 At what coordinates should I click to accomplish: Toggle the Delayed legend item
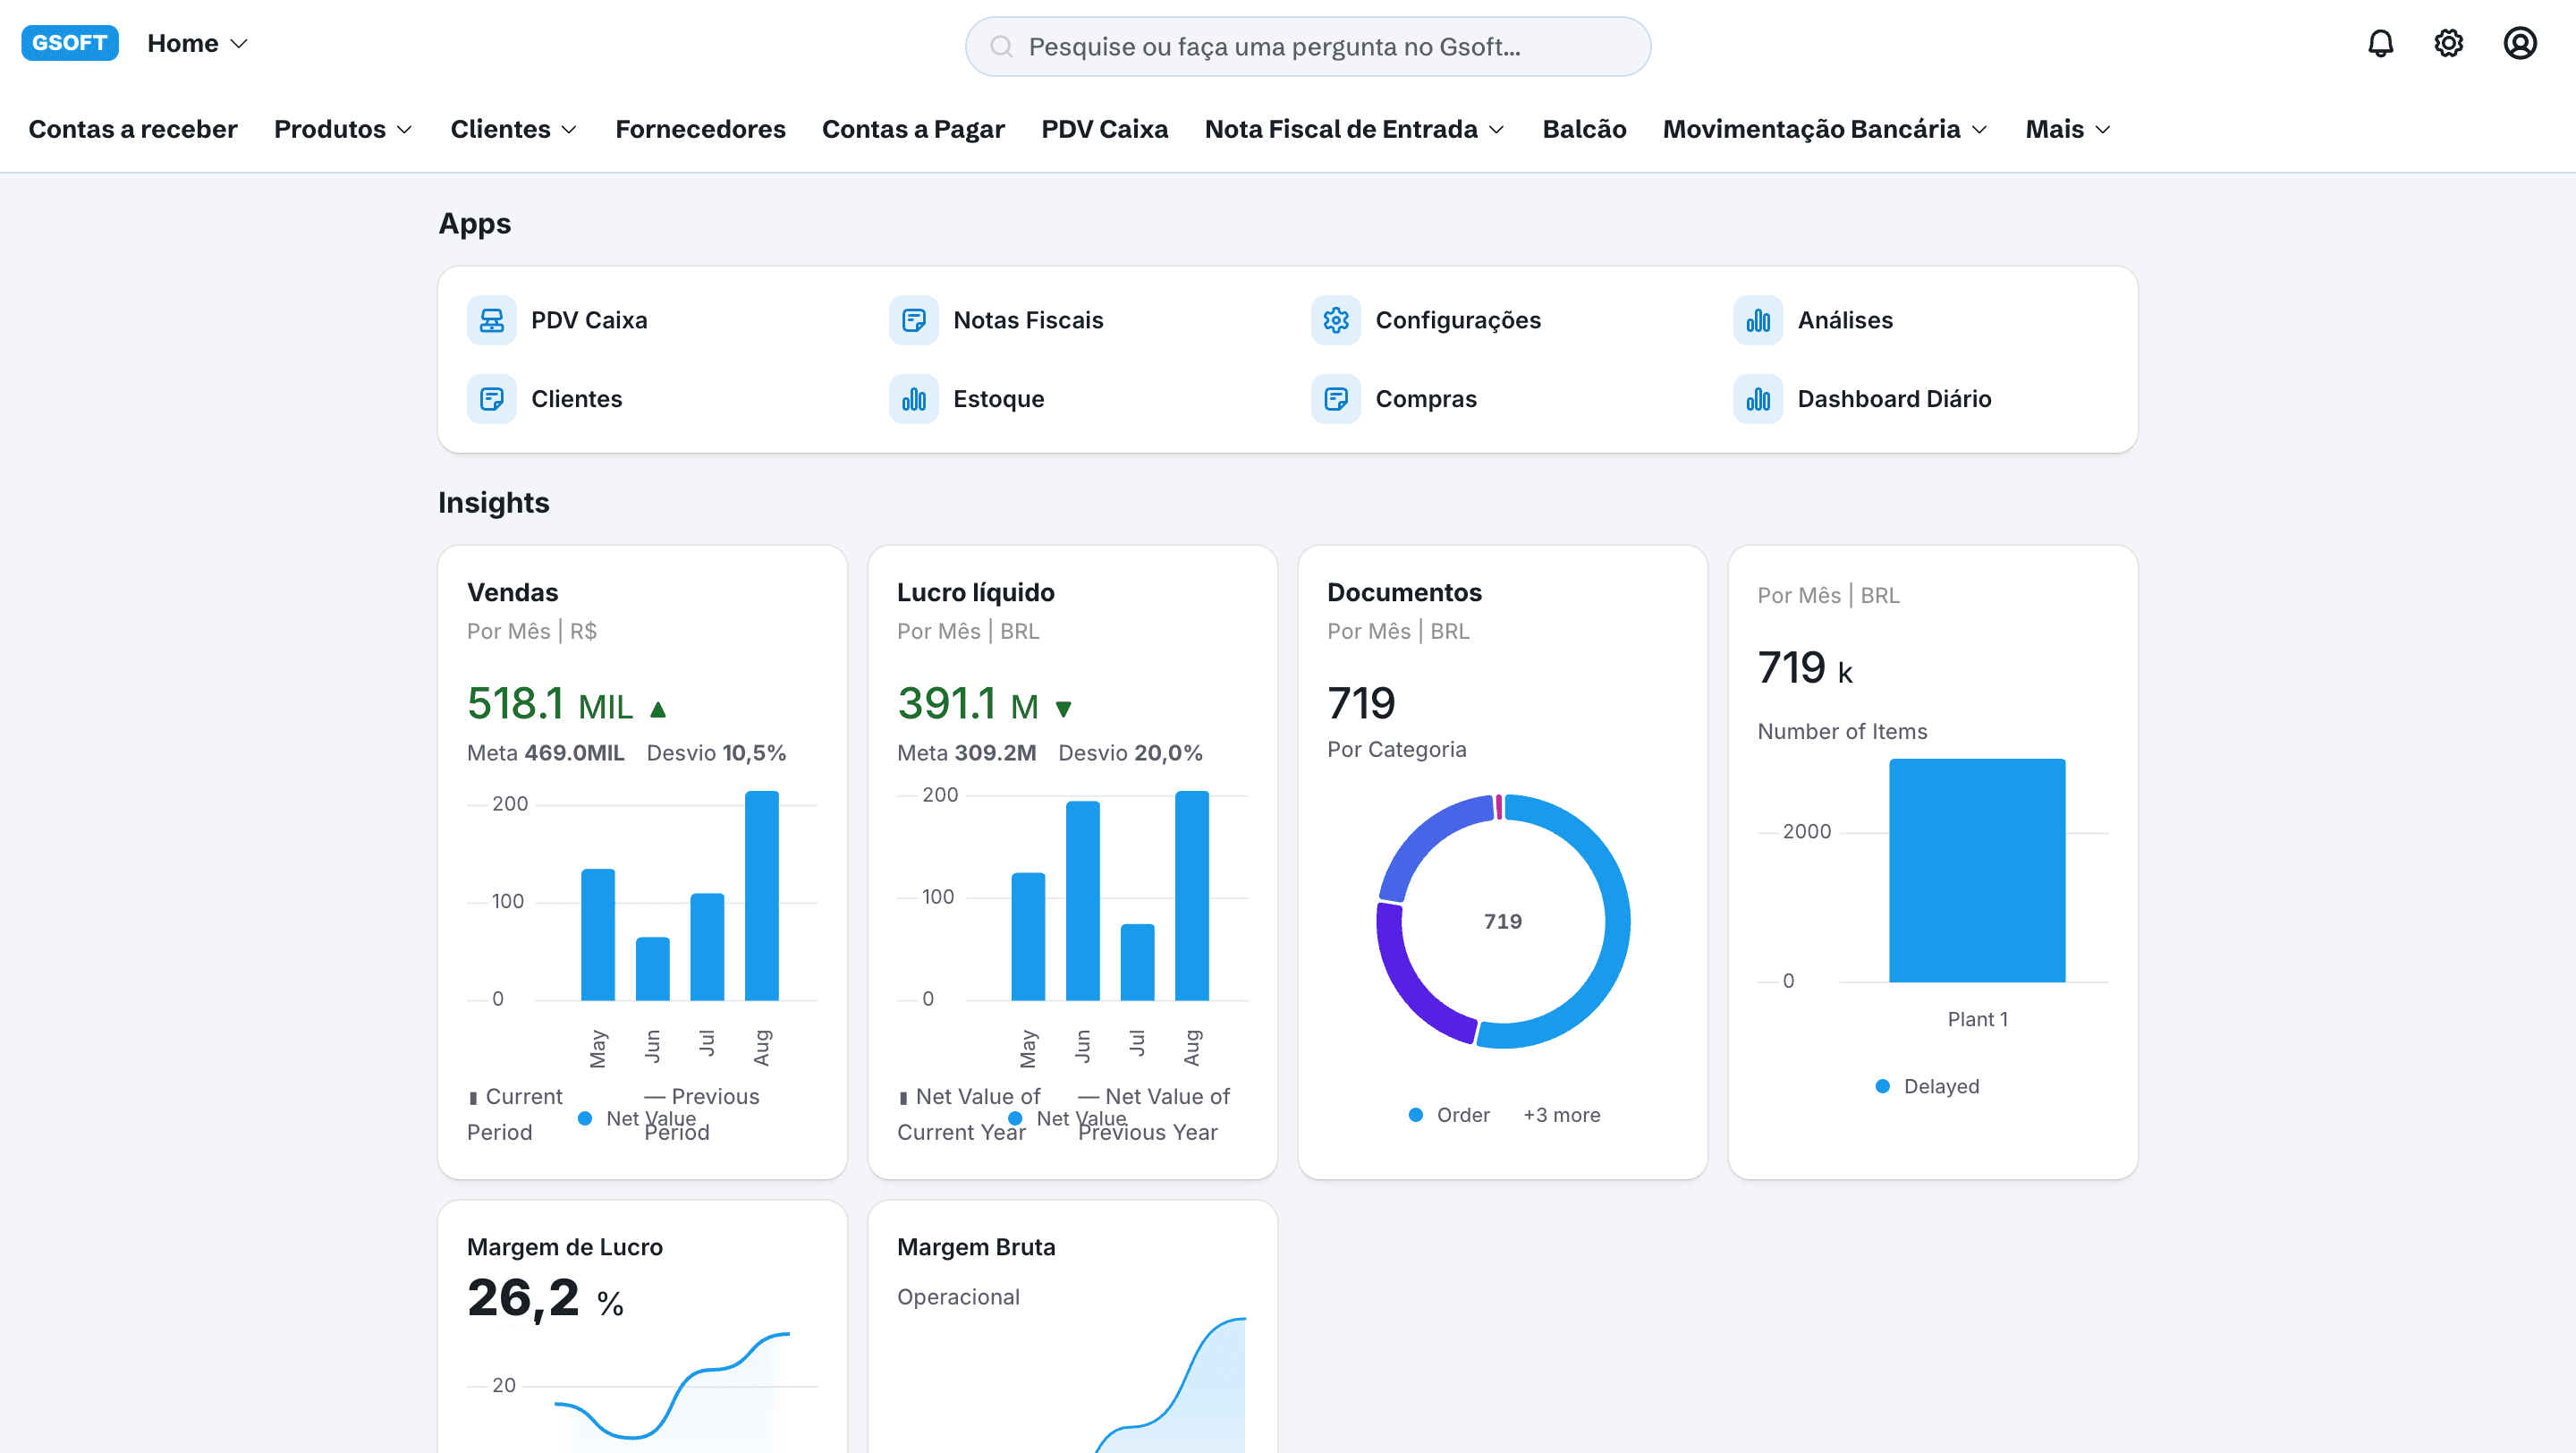[x=1927, y=1086]
